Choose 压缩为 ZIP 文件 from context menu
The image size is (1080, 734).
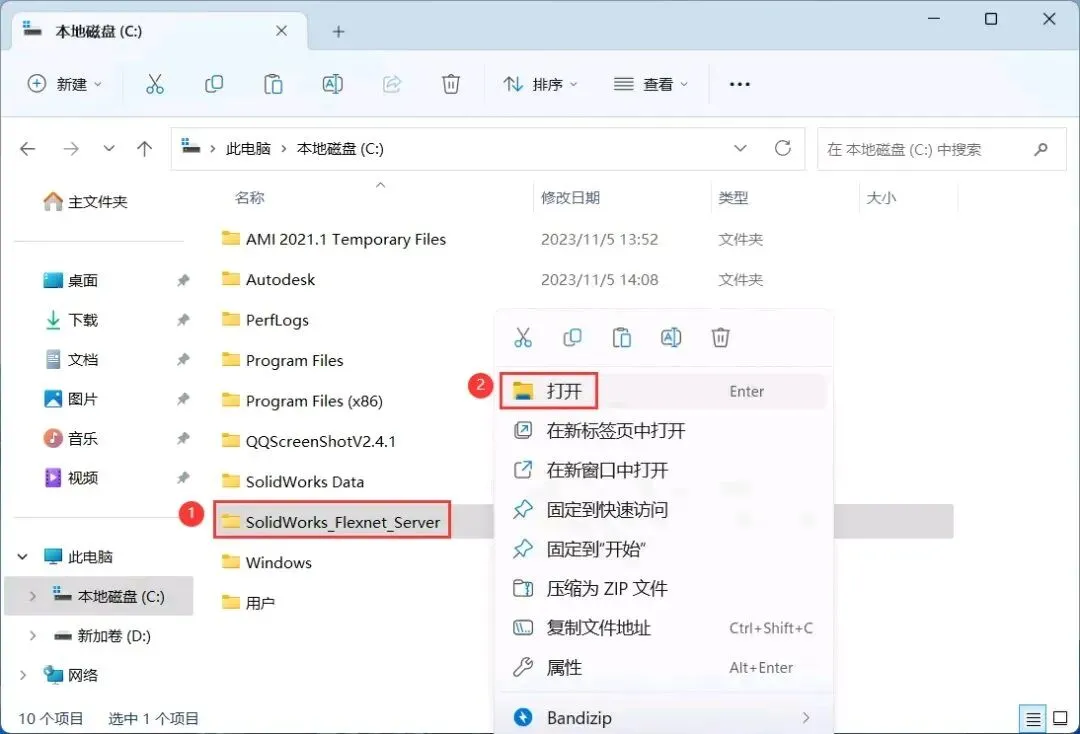663,589
